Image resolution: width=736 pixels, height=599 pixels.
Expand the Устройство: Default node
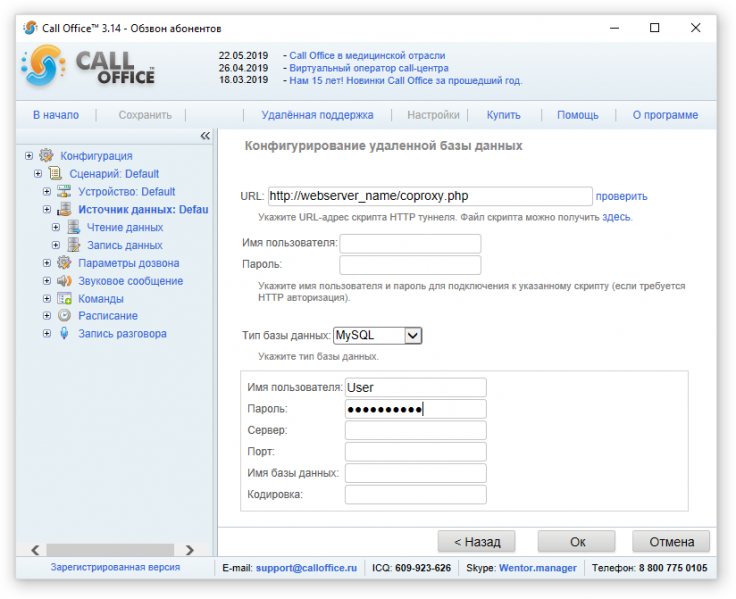coord(47,192)
